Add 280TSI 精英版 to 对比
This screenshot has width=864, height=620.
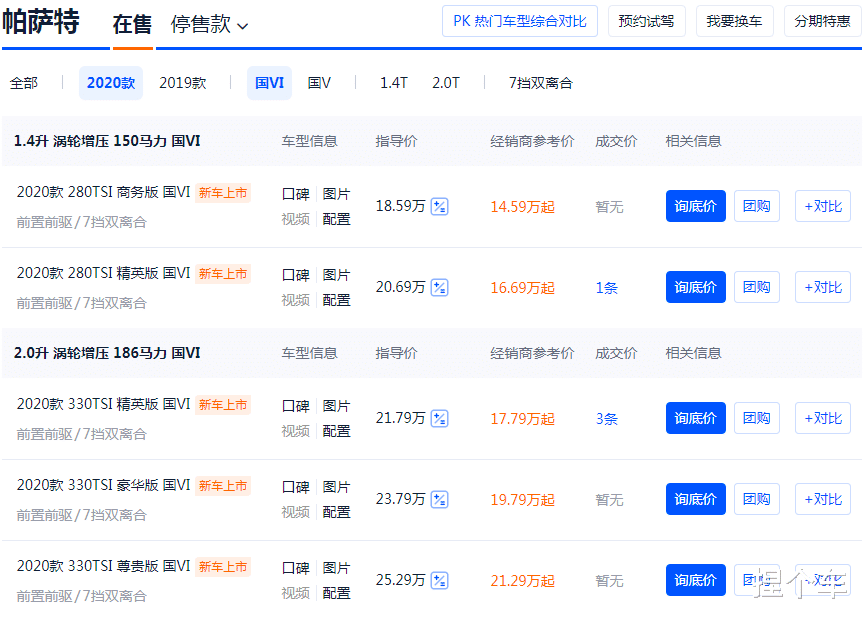coord(823,287)
